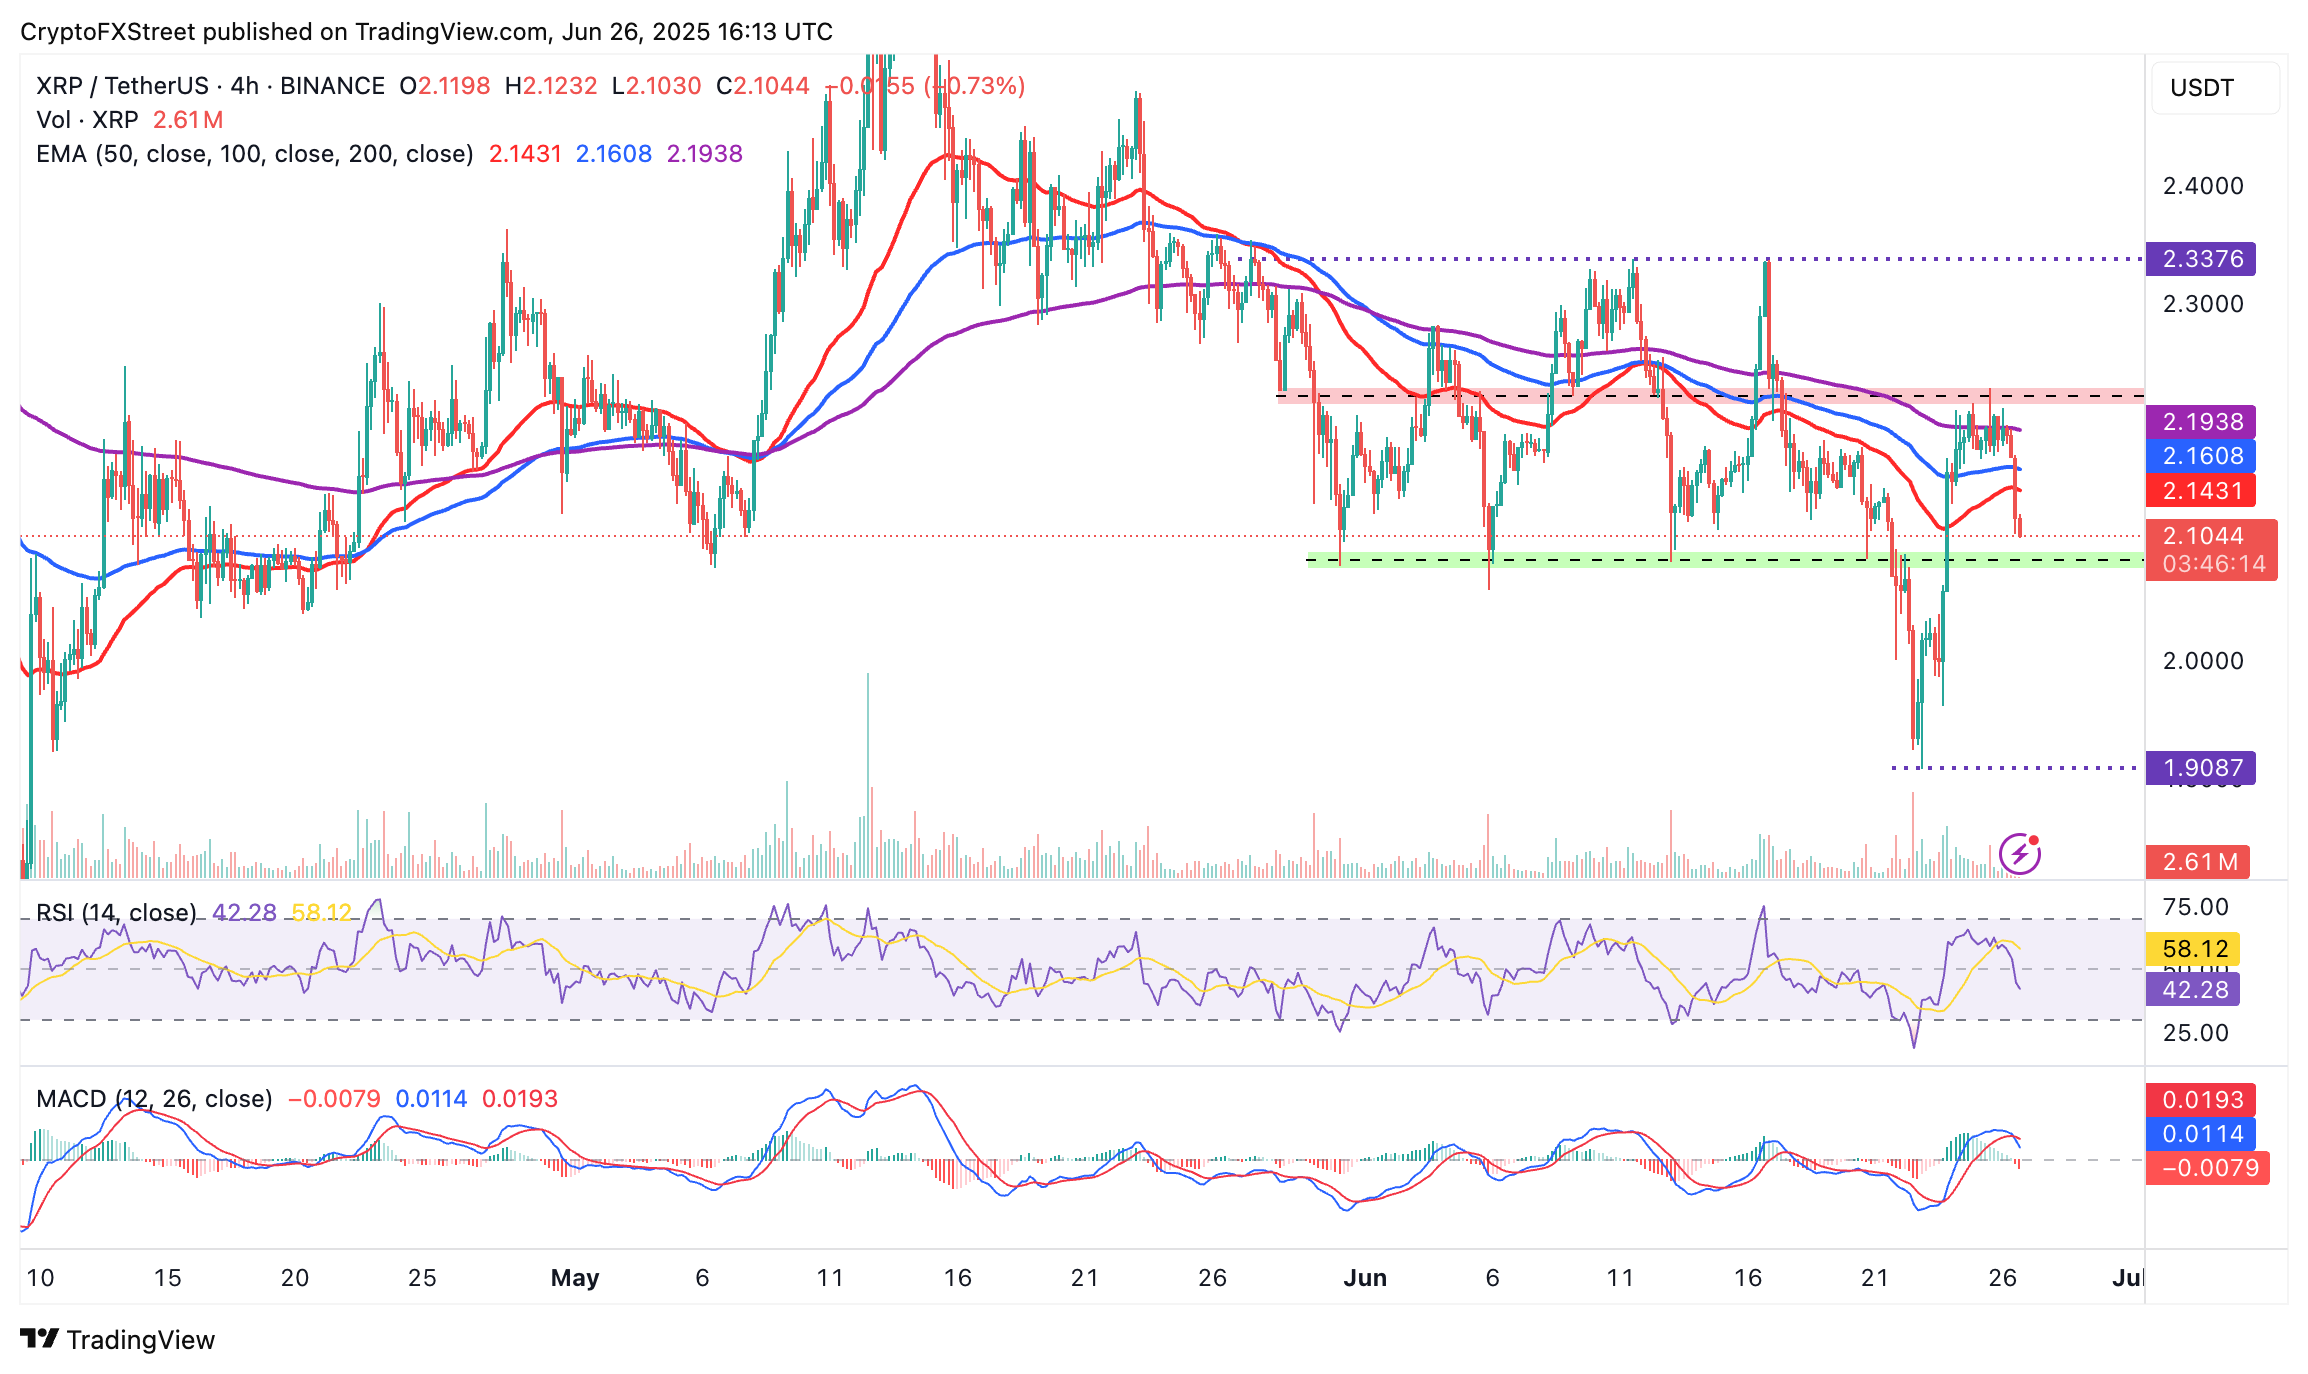
Task: Click the 25.00 RSI axis label
Action: click(x=2196, y=1033)
